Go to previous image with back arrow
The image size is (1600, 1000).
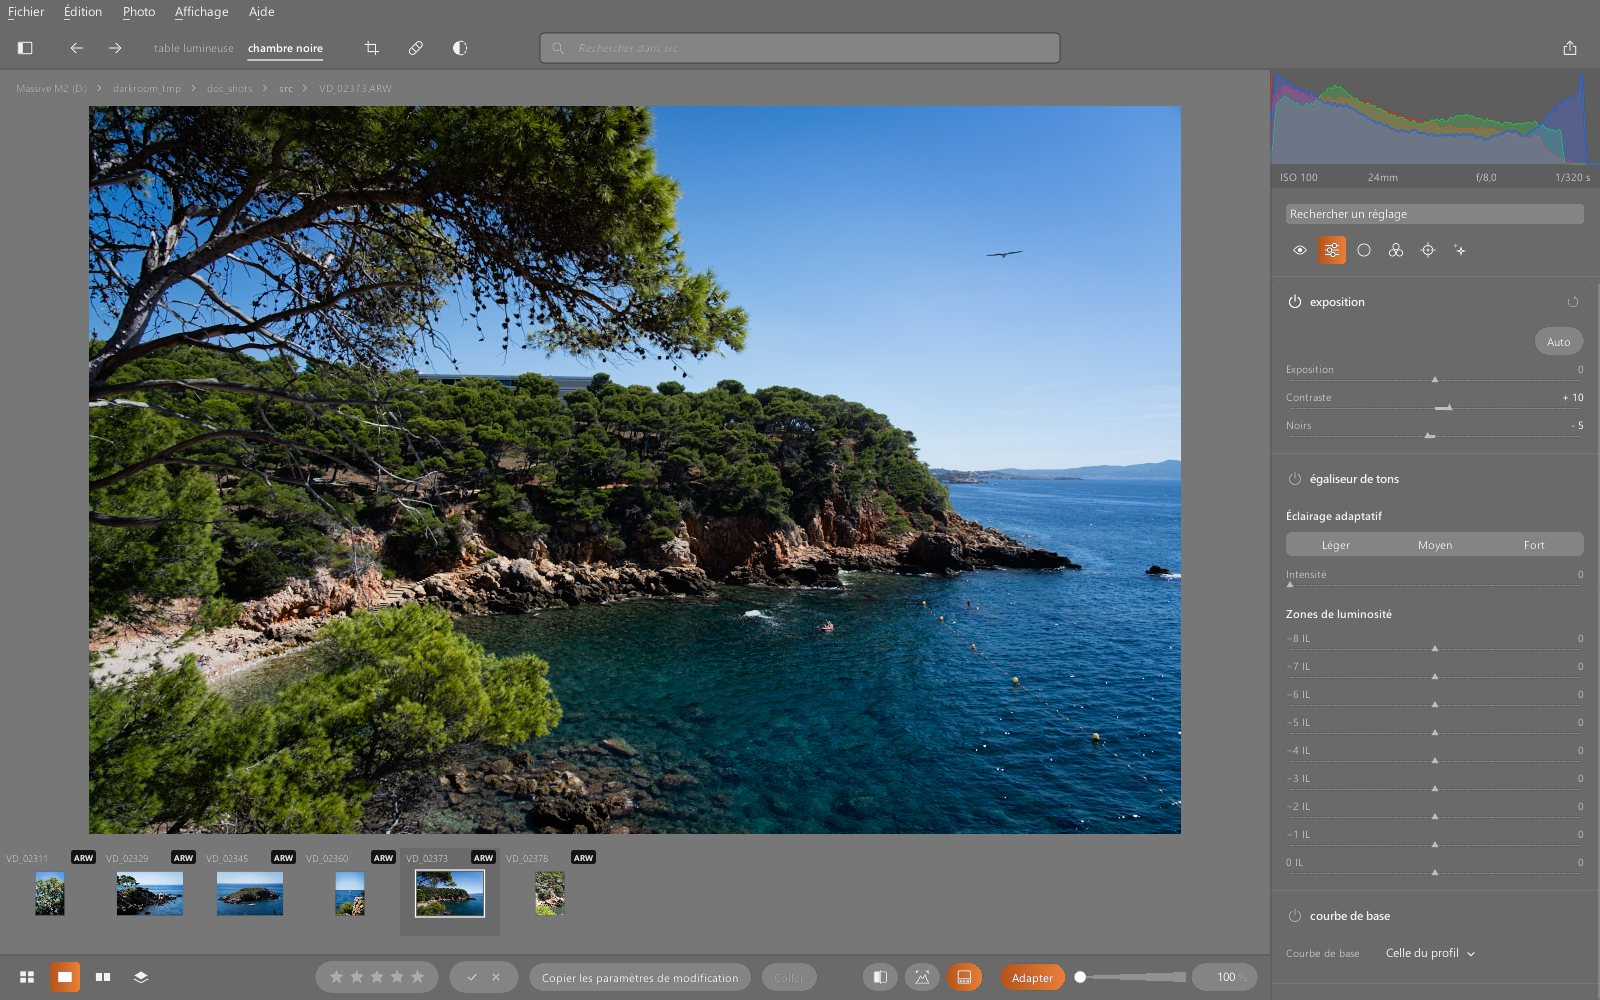76,48
